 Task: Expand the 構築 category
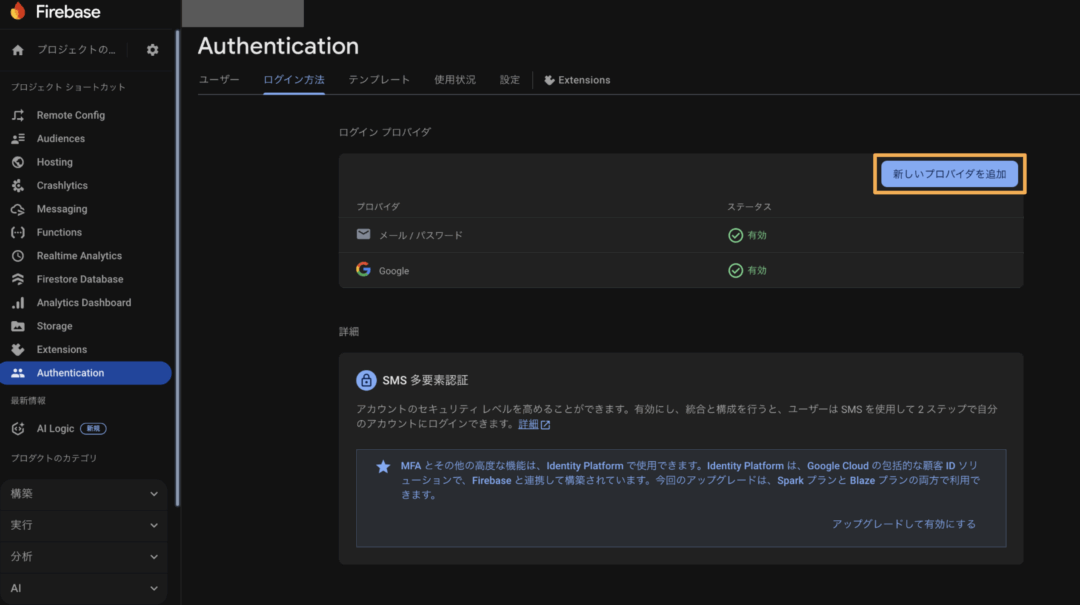click(84, 493)
